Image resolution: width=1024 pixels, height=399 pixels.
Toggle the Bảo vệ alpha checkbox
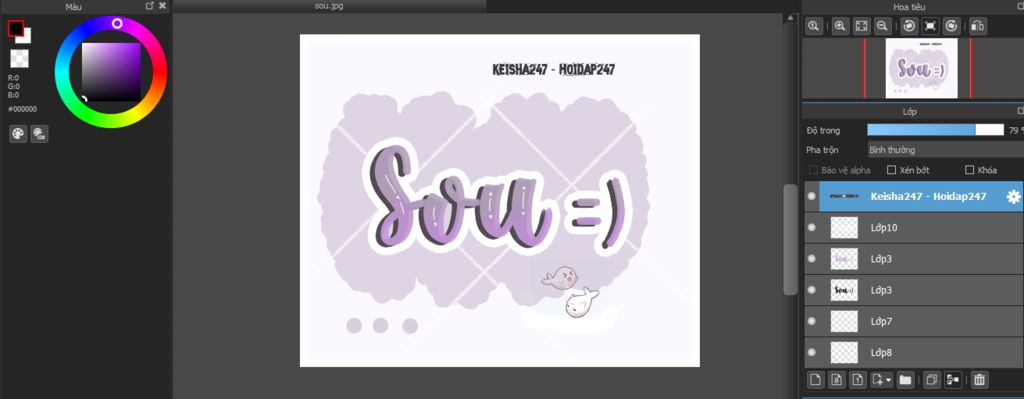click(x=813, y=170)
